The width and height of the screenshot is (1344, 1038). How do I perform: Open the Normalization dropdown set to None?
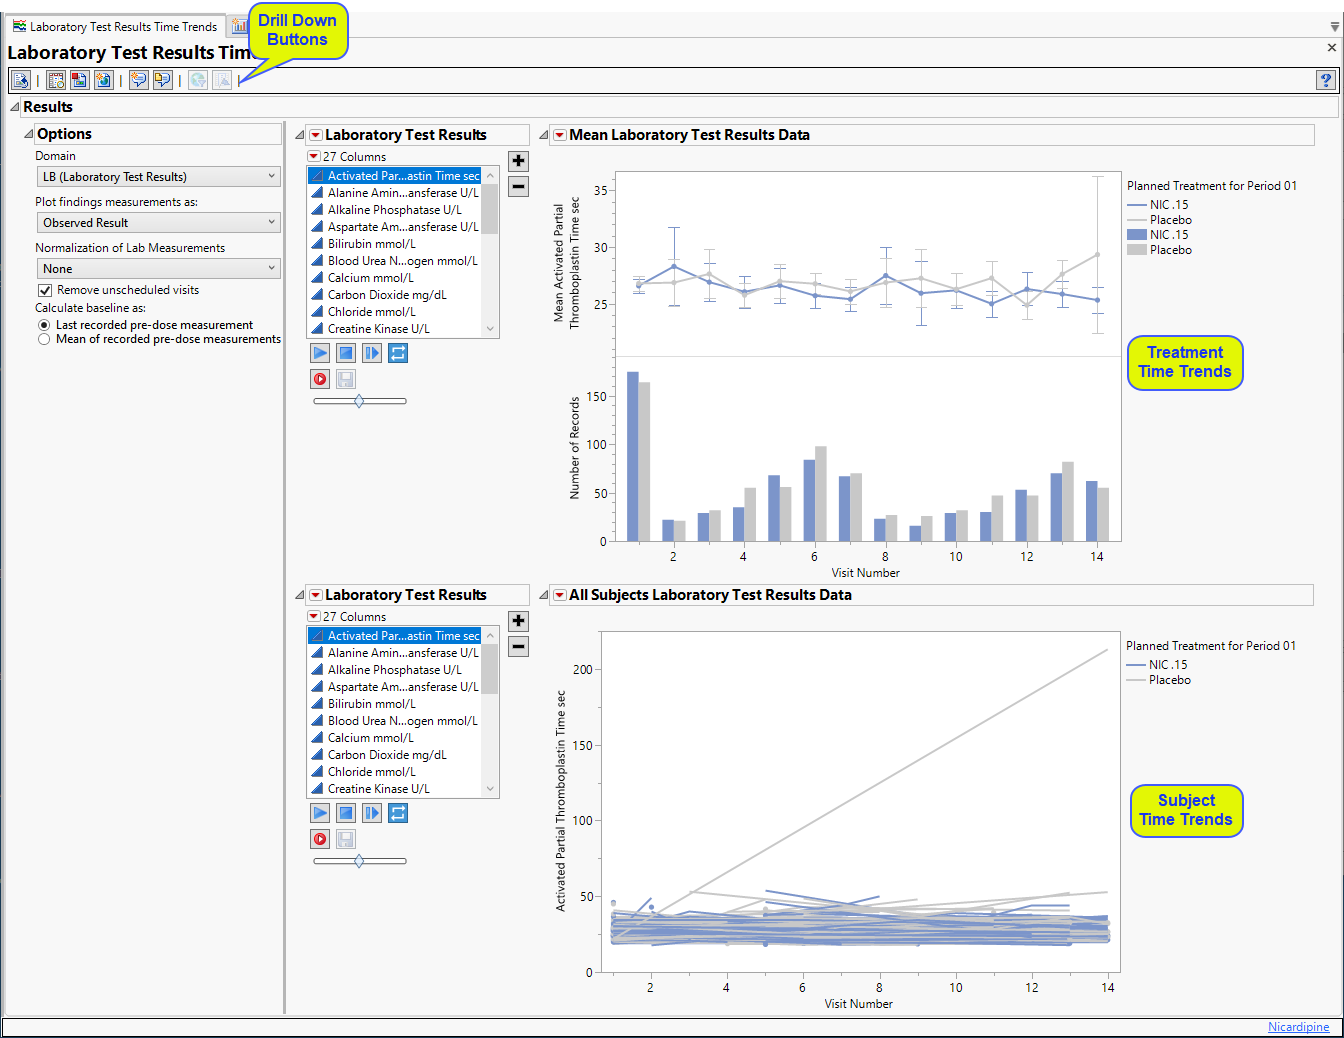[x=158, y=269]
